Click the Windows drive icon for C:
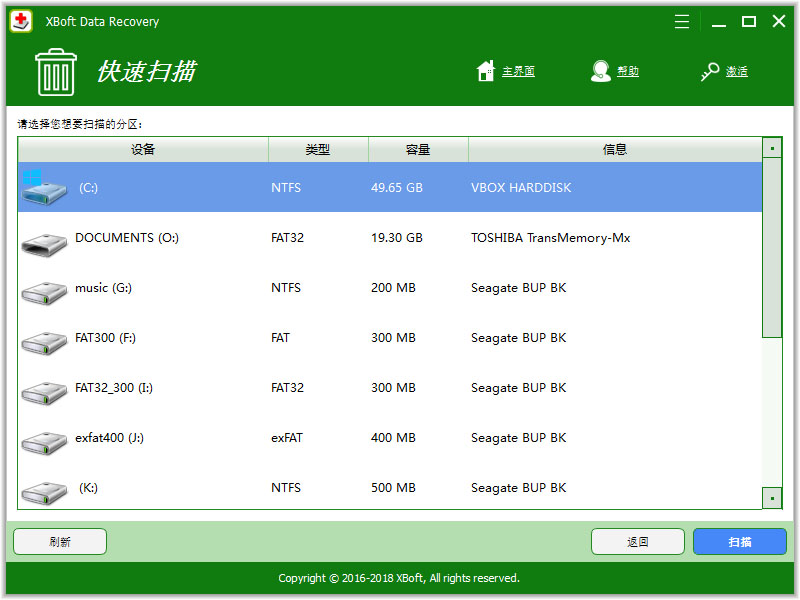This screenshot has height=600, width=800. 44,187
